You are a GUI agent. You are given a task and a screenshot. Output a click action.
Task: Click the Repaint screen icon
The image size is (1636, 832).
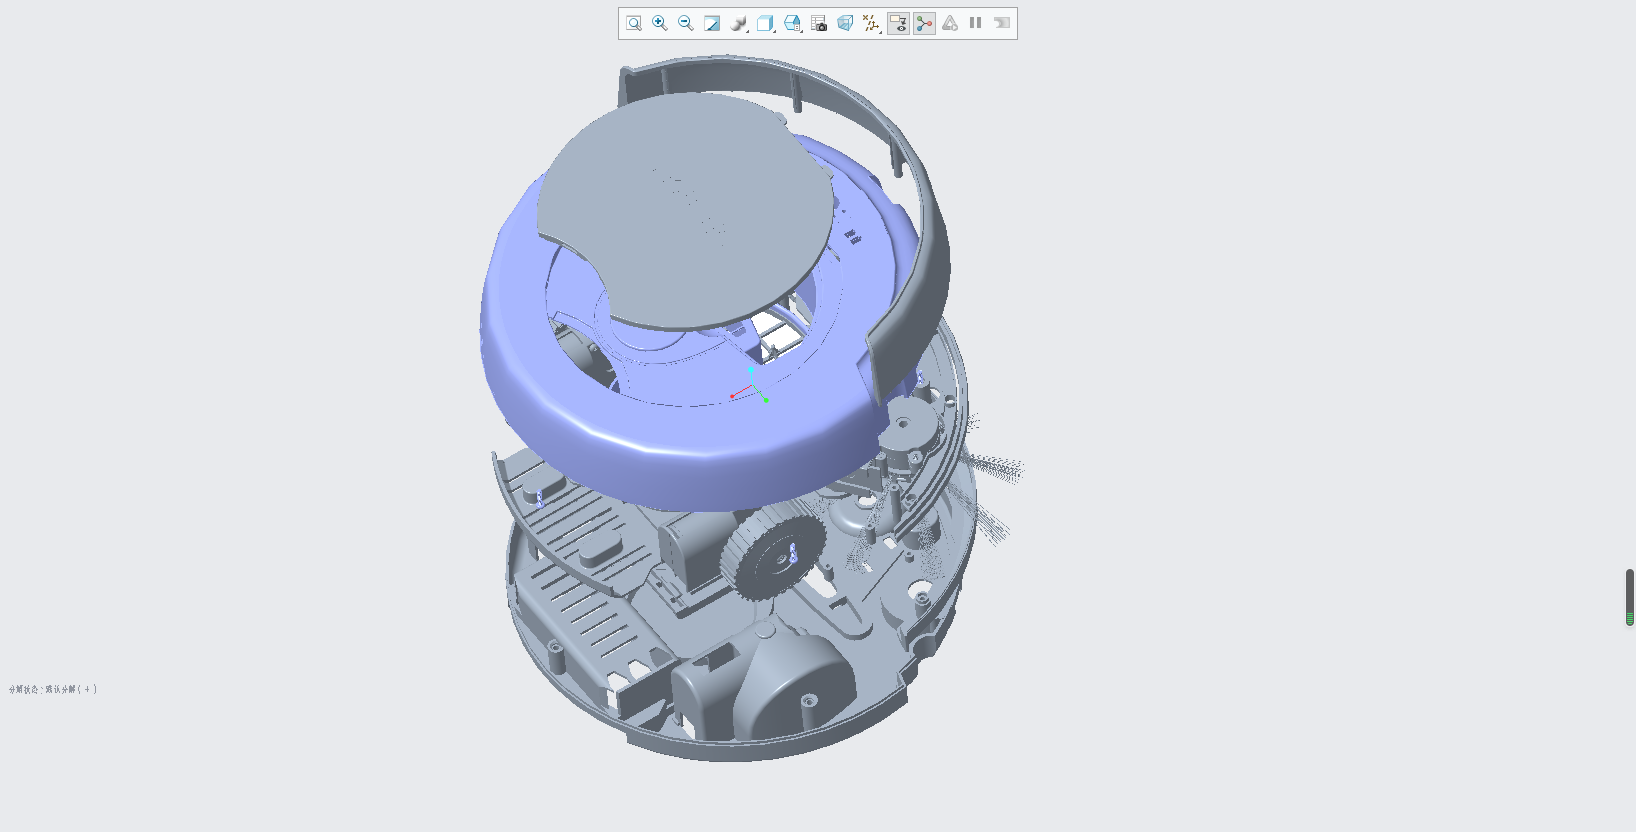point(712,23)
